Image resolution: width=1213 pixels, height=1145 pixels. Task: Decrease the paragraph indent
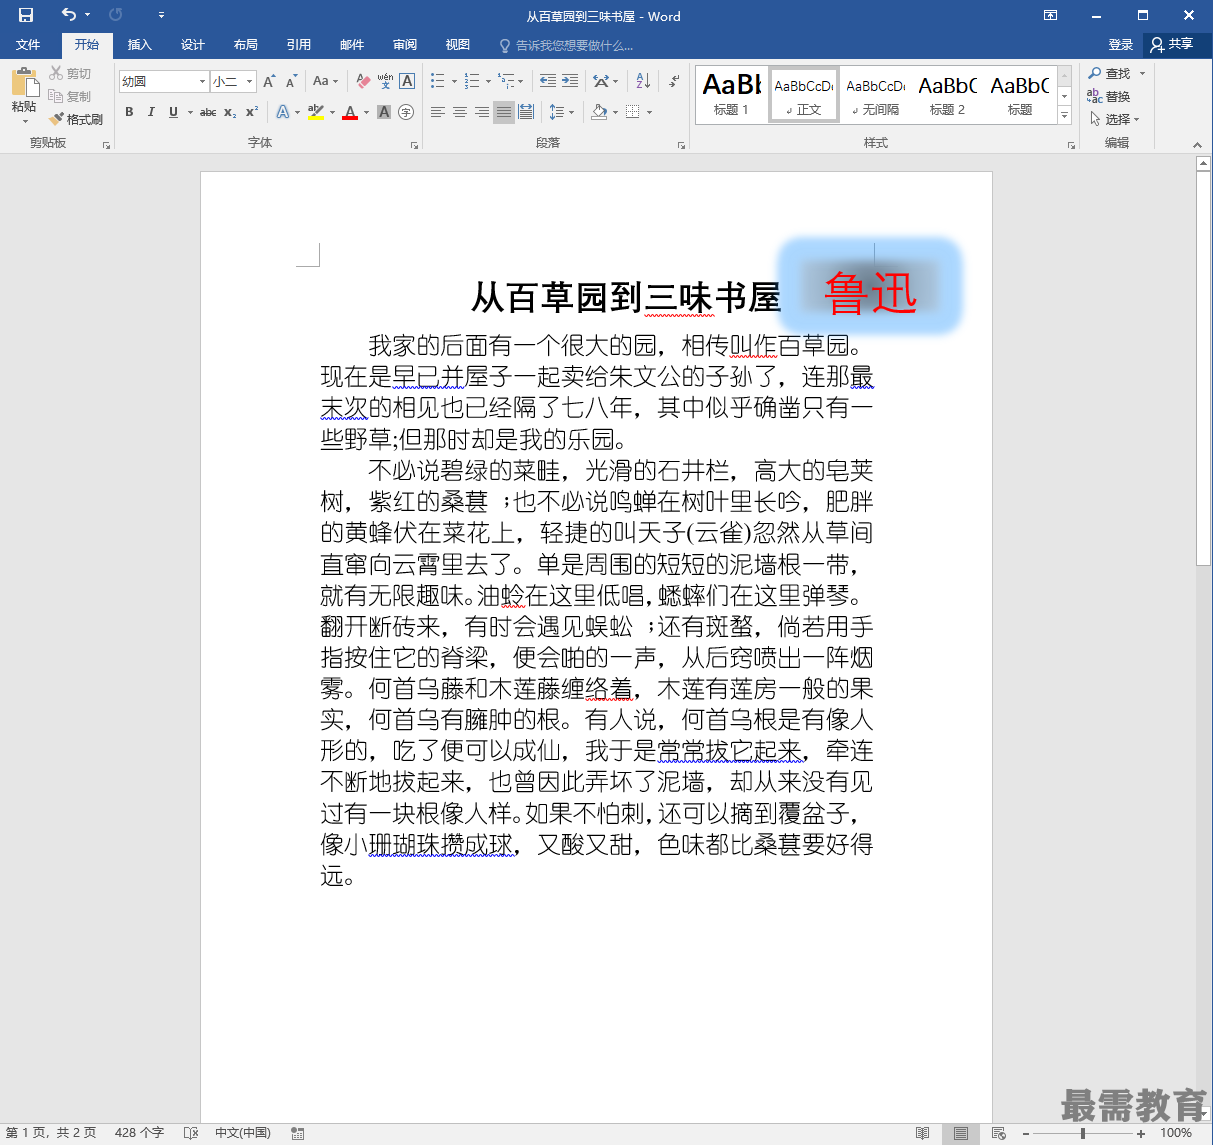[x=547, y=81]
